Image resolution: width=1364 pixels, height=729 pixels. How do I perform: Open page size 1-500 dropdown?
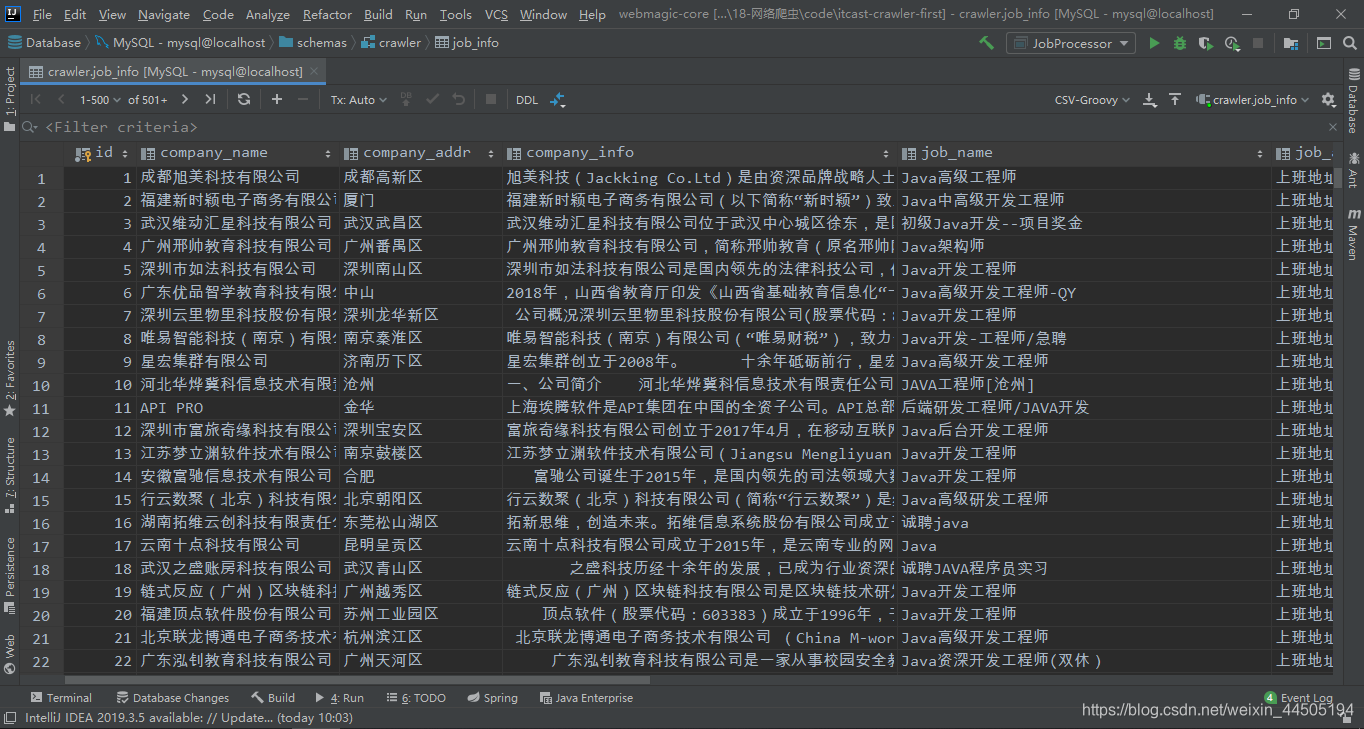[100, 99]
